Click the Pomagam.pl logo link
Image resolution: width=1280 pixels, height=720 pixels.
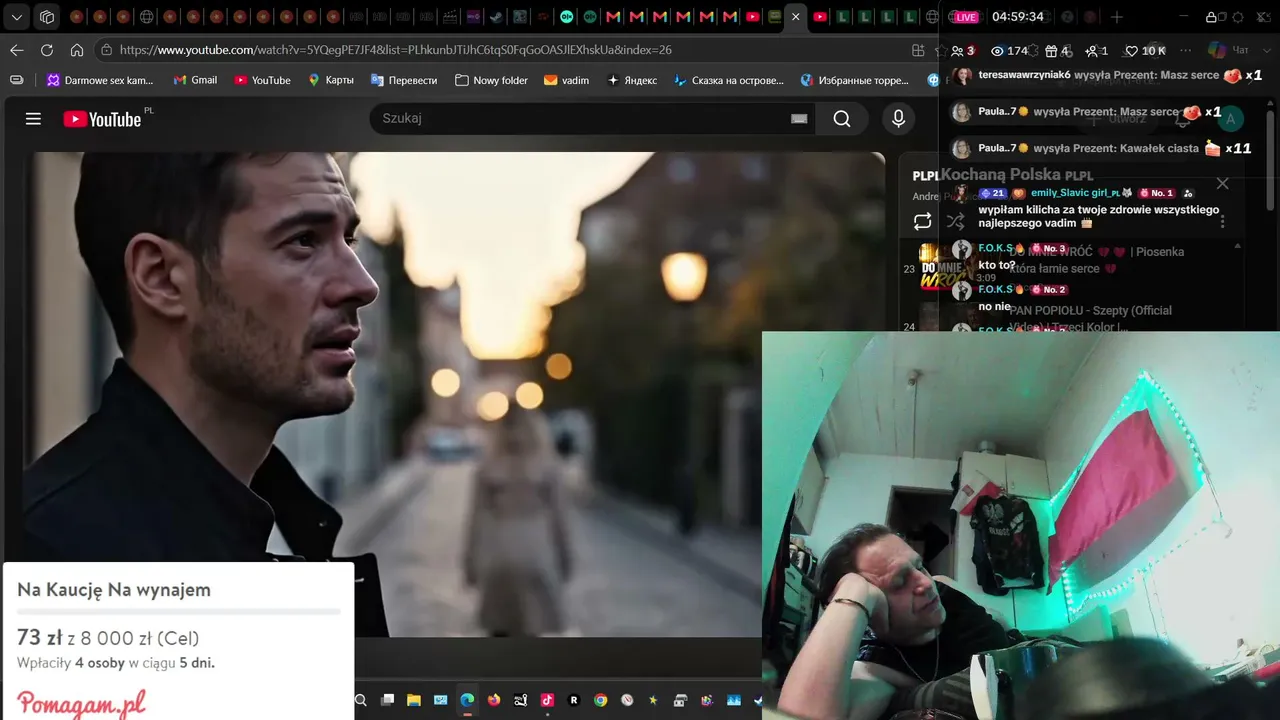(82, 702)
